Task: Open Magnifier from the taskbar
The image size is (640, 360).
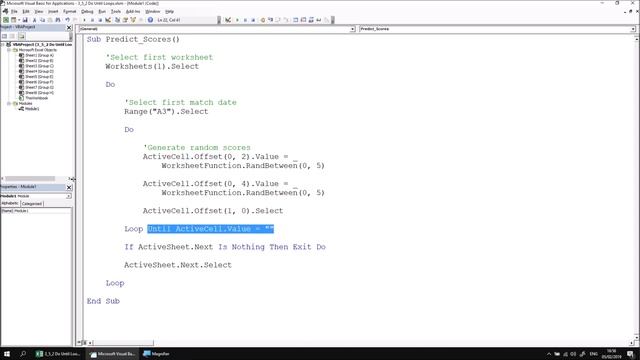Action: (x=156, y=354)
